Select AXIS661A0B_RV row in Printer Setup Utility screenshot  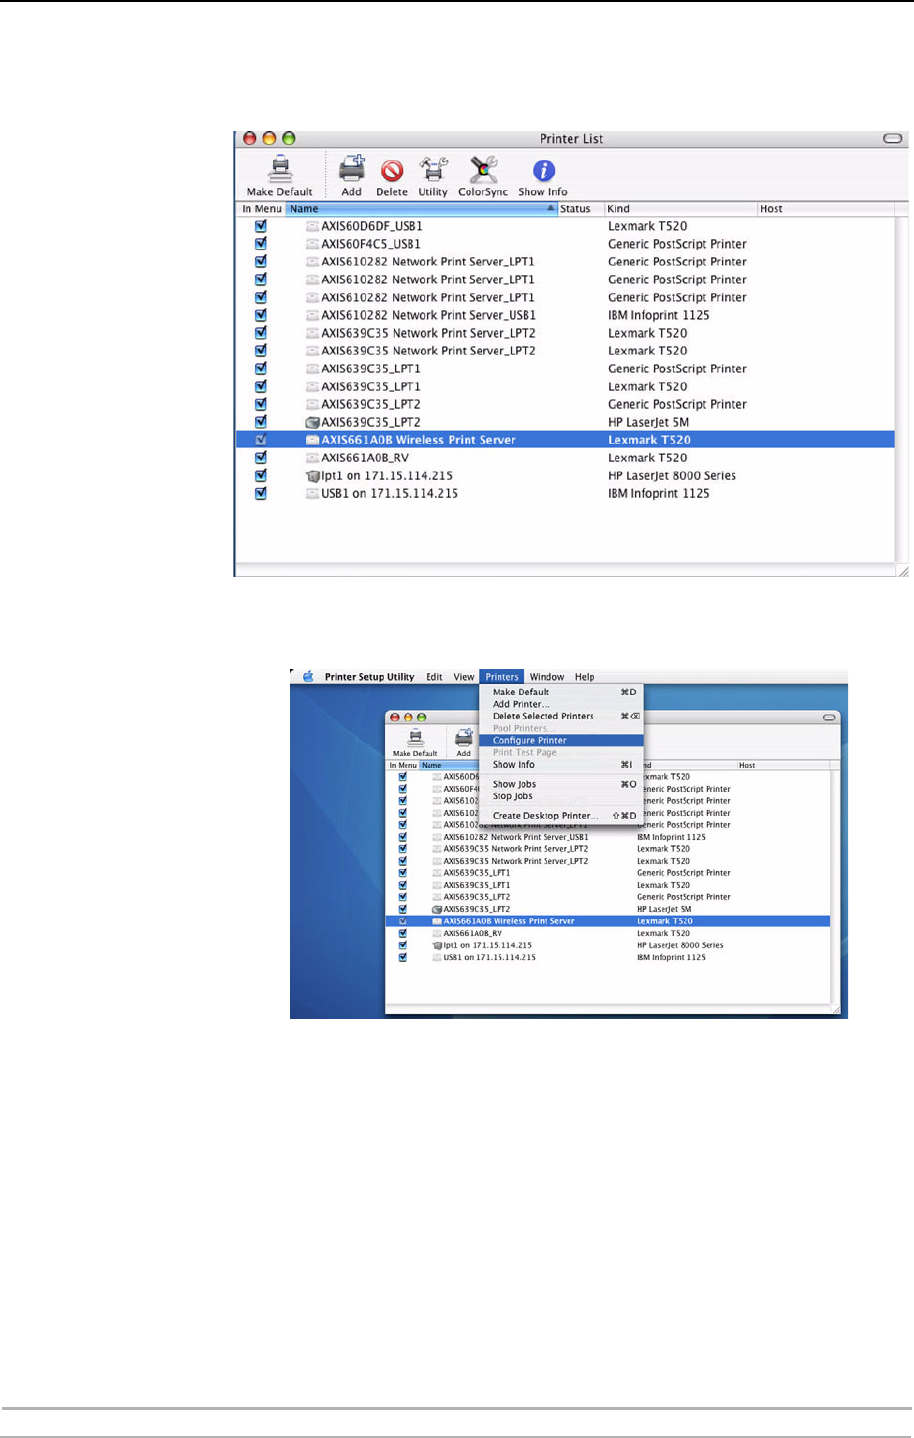pyautogui.click(x=608, y=933)
